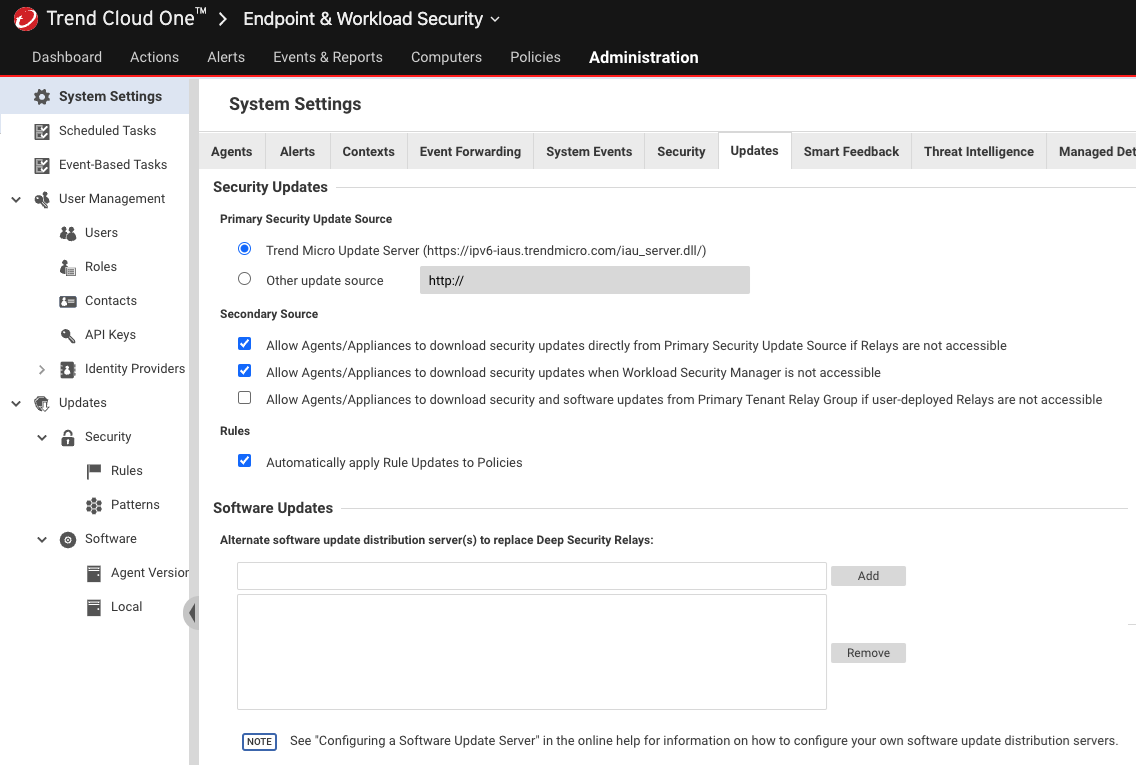This screenshot has height=765, width=1136.
Task: Expand the Identity Providers node
Action: (x=42, y=369)
